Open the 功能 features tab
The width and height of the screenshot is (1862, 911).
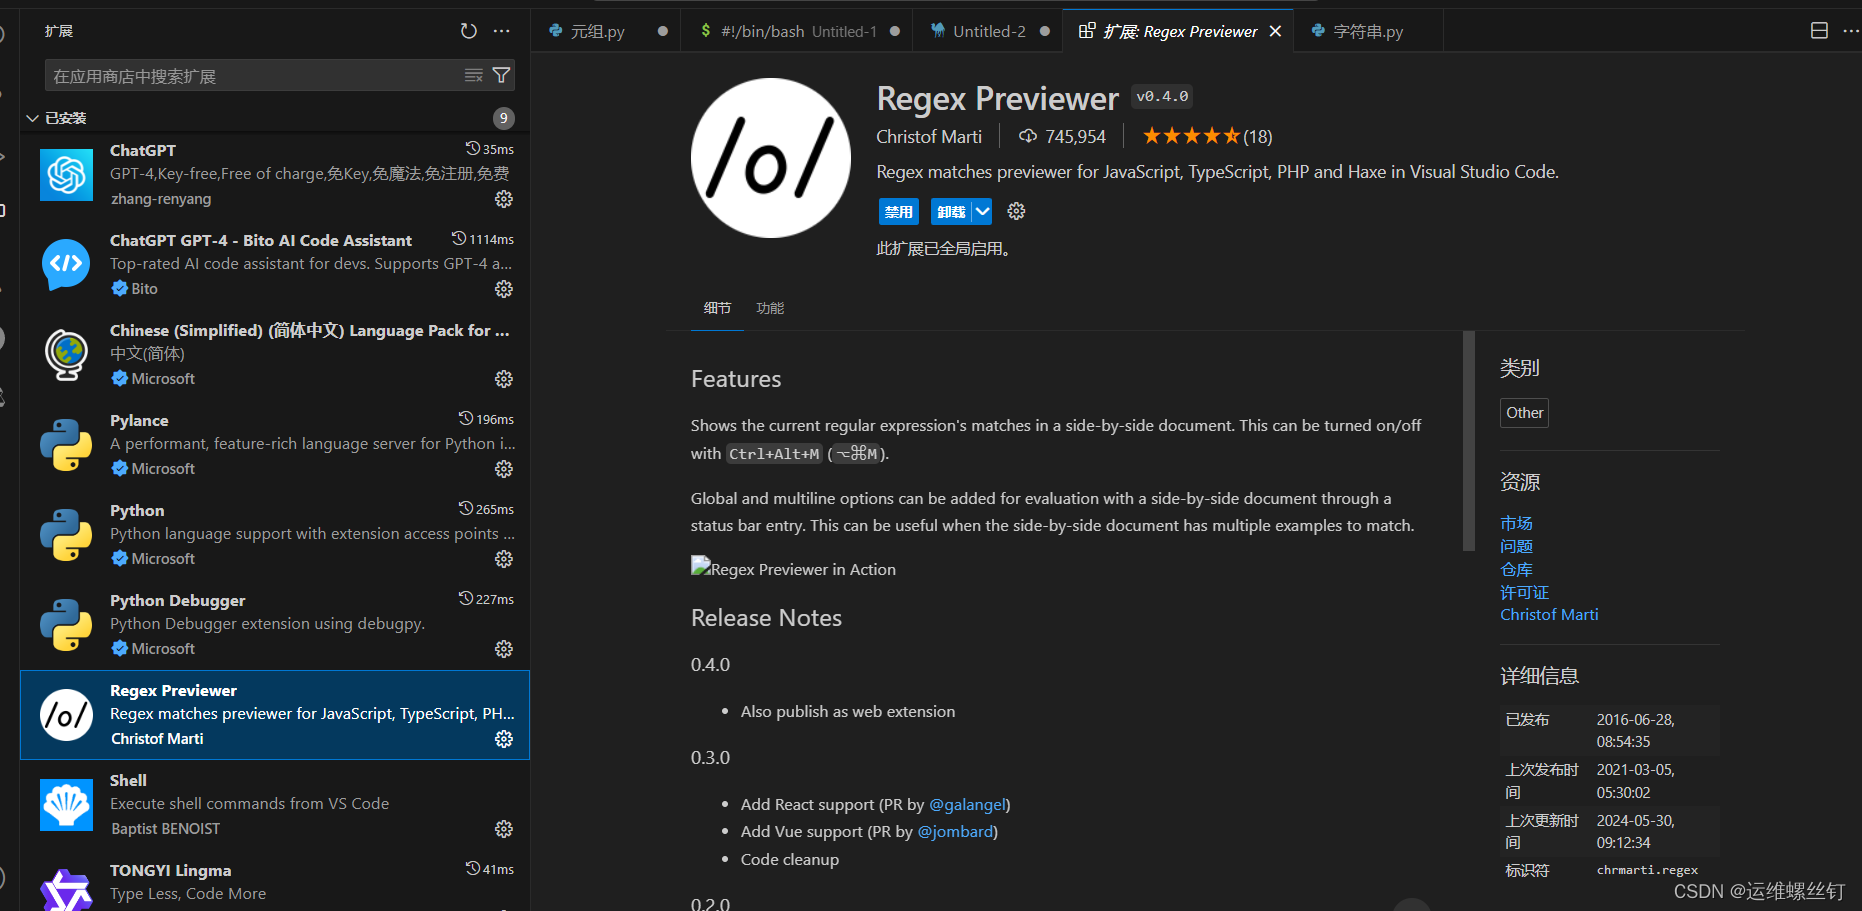pyautogui.click(x=770, y=308)
